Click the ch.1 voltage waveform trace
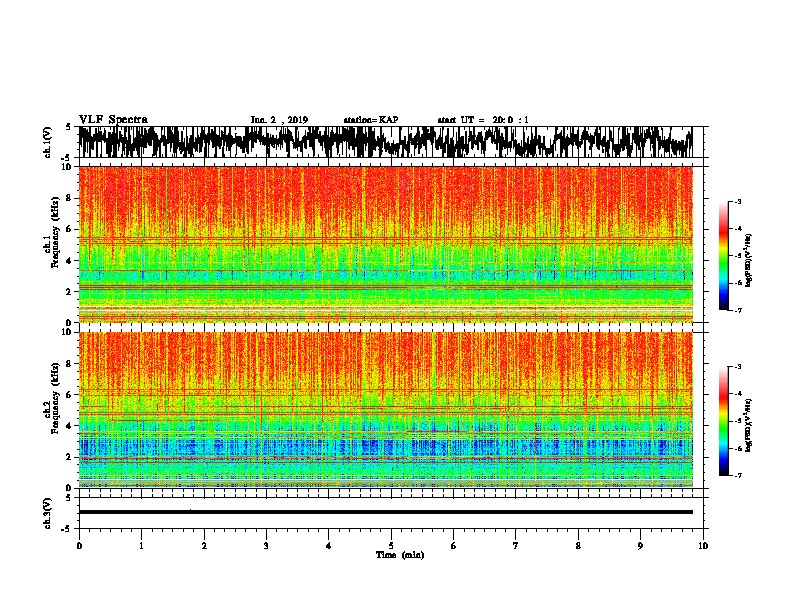This screenshot has height=612, width=792. pos(385,142)
